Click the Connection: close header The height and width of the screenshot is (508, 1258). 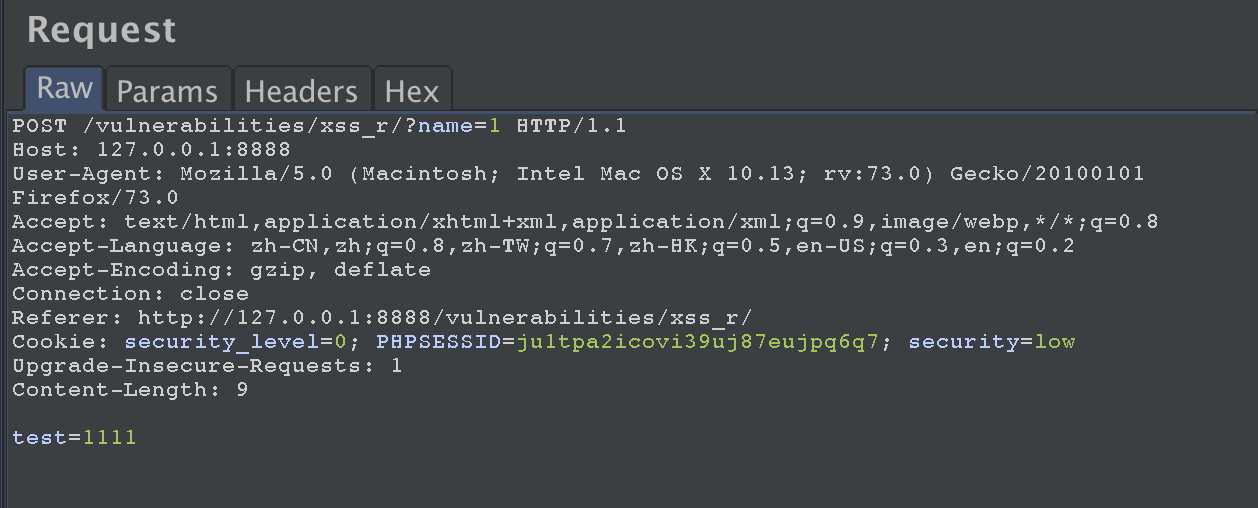coord(130,294)
